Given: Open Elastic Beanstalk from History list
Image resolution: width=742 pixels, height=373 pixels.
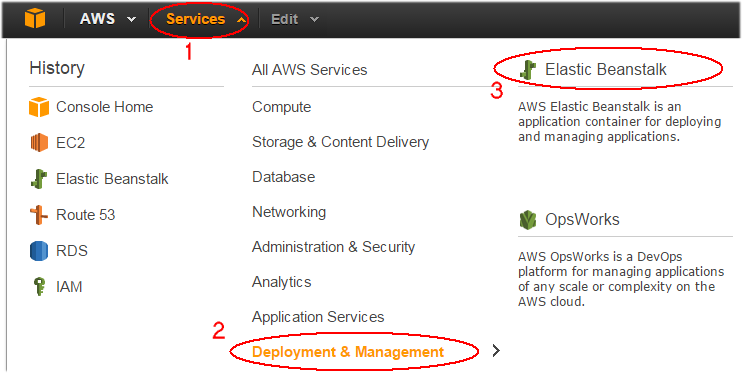Looking at the screenshot, I should click(x=112, y=179).
